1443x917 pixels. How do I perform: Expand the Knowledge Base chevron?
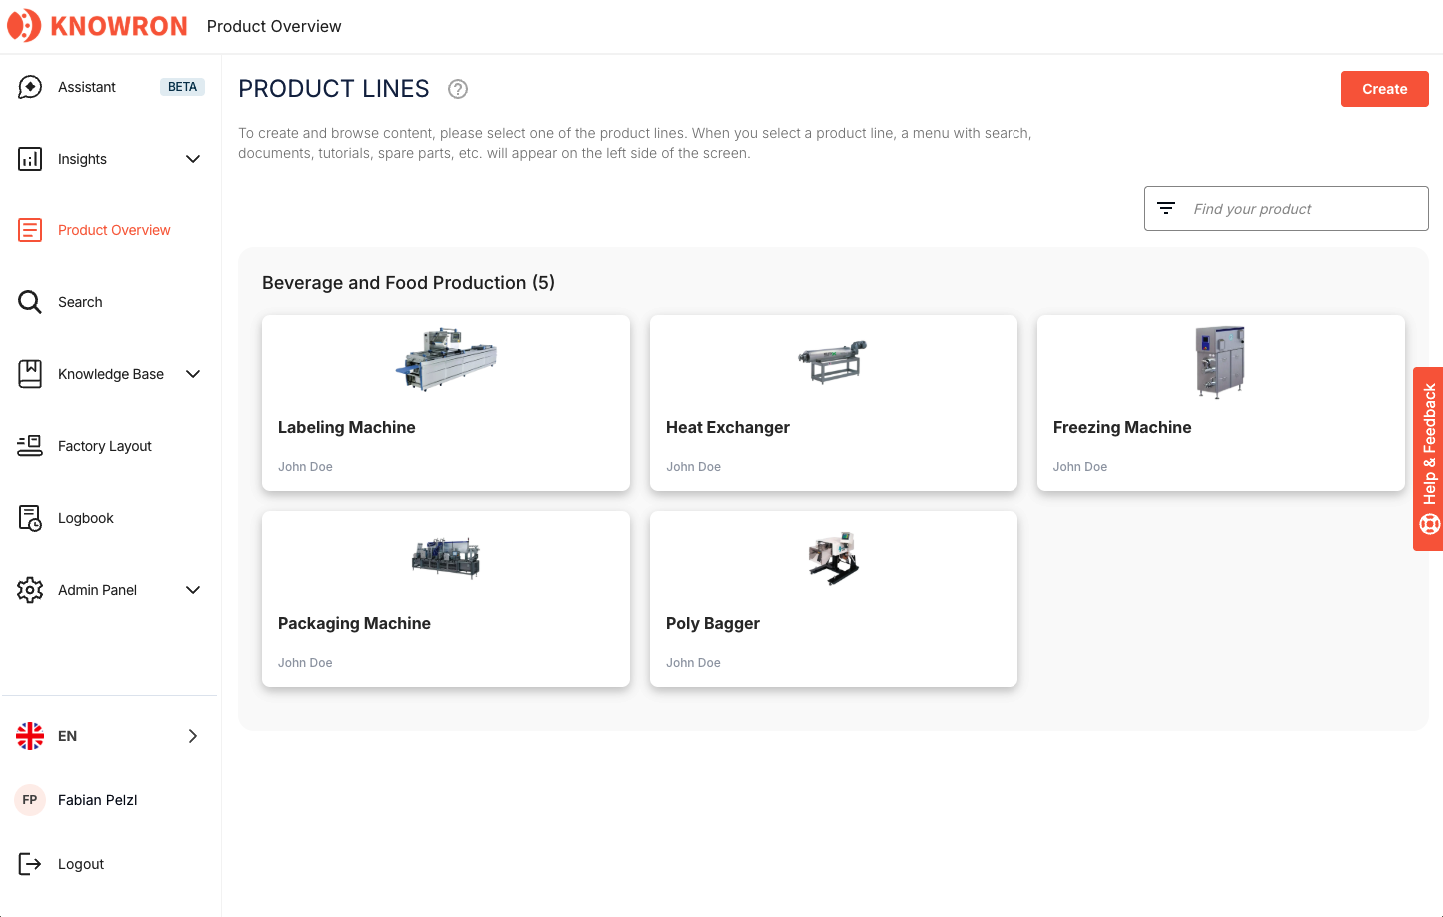coord(193,374)
